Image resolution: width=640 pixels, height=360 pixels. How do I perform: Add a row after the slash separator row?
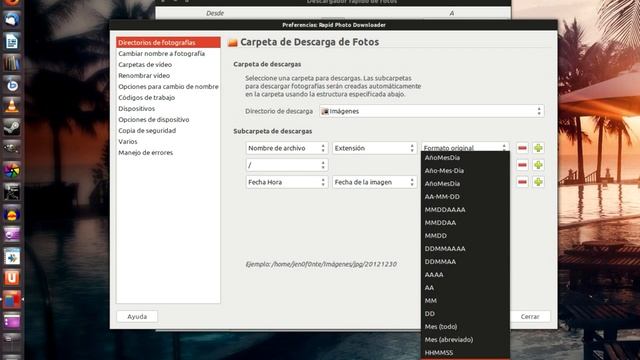pos(538,165)
